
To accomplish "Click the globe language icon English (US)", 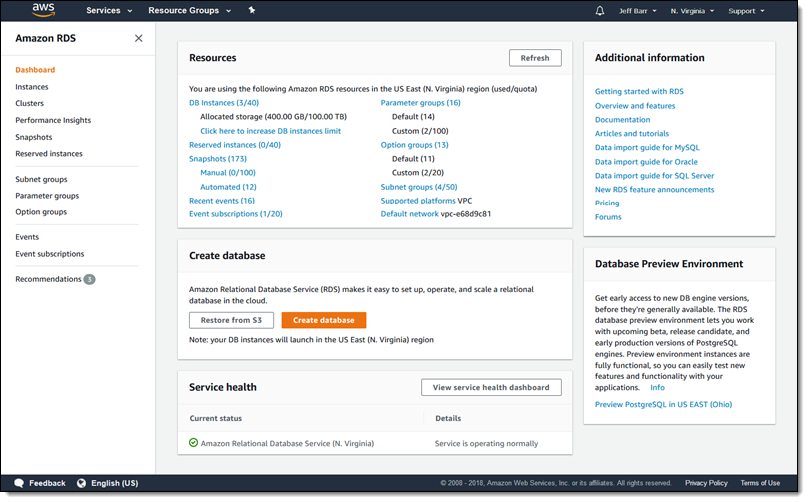I will [x=80, y=483].
